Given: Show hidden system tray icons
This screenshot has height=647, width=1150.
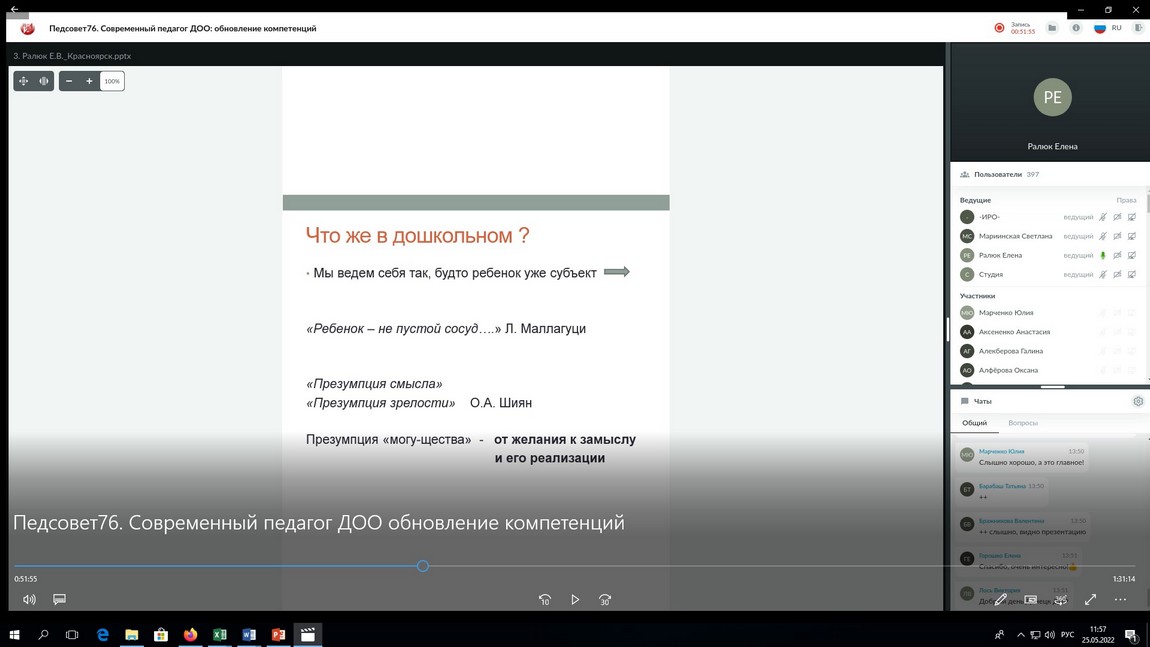Looking at the screenshot, I should [x=1020, y=635].
